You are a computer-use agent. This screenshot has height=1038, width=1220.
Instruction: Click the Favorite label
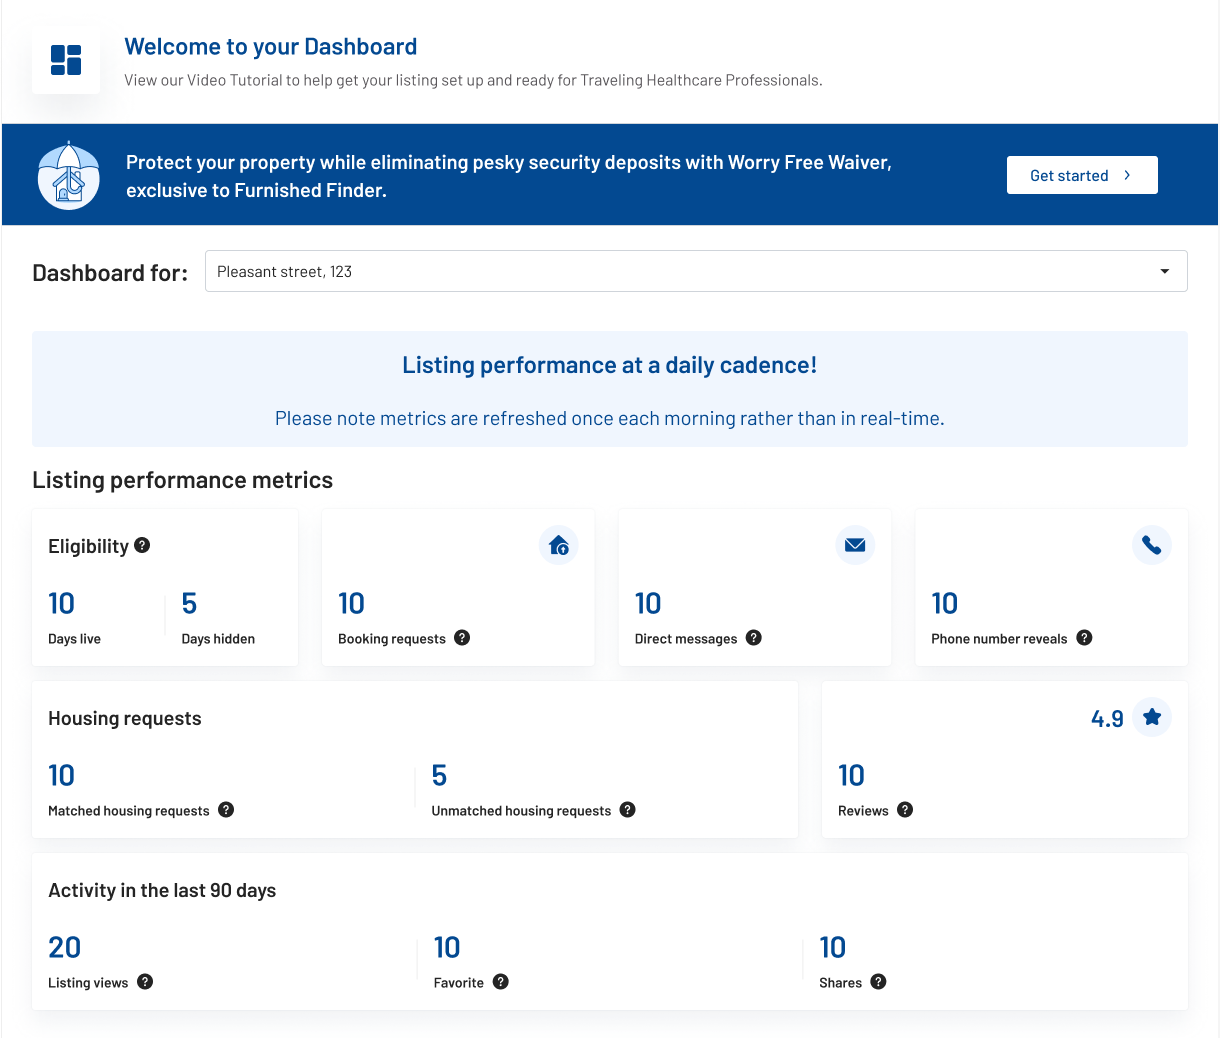(459, 983)
